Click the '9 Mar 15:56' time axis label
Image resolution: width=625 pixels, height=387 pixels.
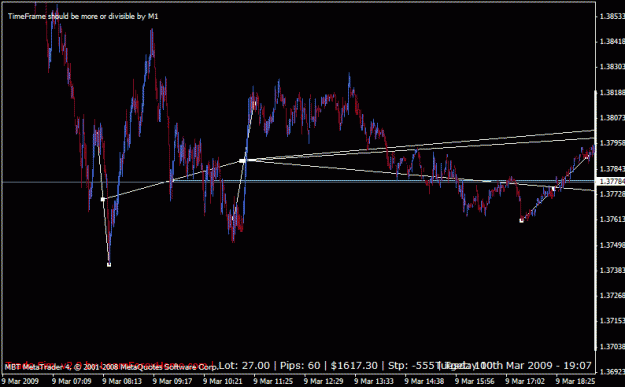click(x=475, y=381)
